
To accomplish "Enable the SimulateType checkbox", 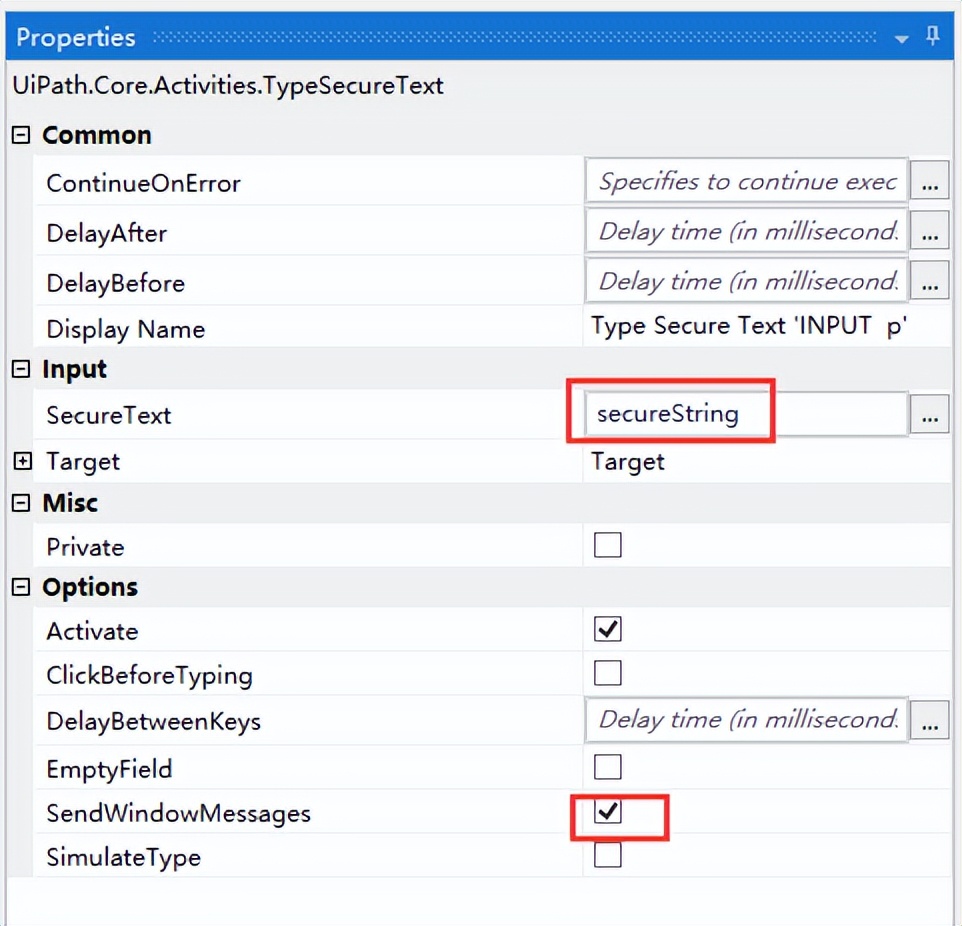I will (608, 856).
